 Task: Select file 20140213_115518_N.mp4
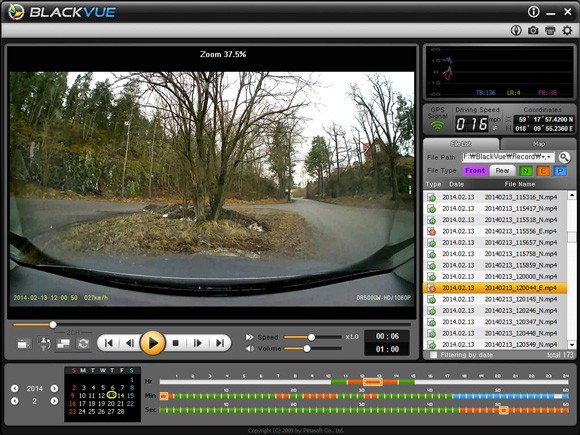[495, 220]
